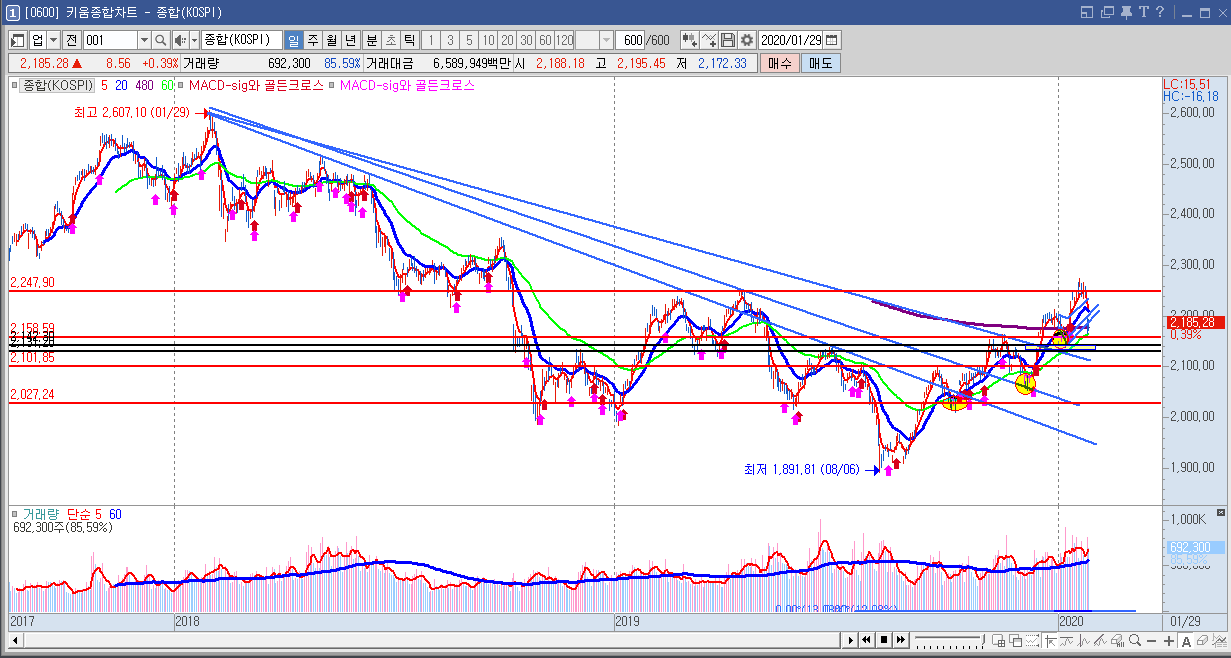
Task: Click the 매수 buy button
Action: click(780, 63)
